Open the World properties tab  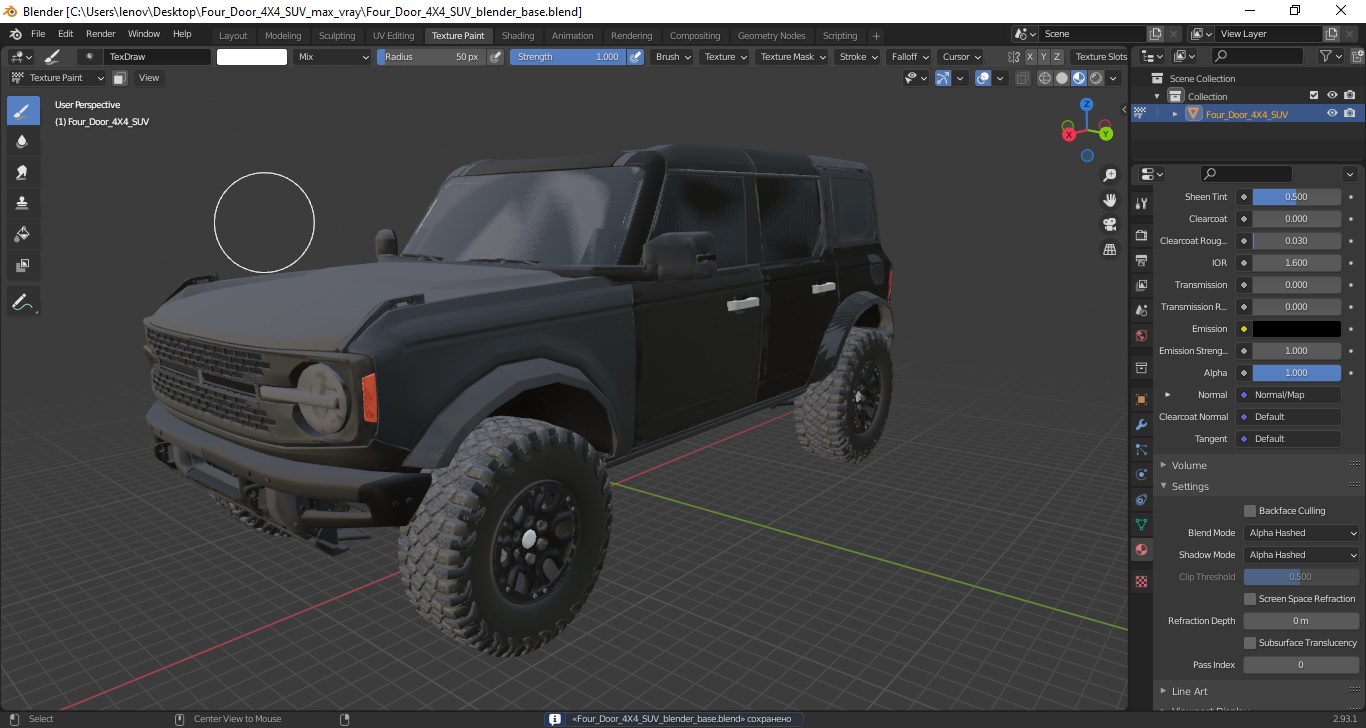1141,335
